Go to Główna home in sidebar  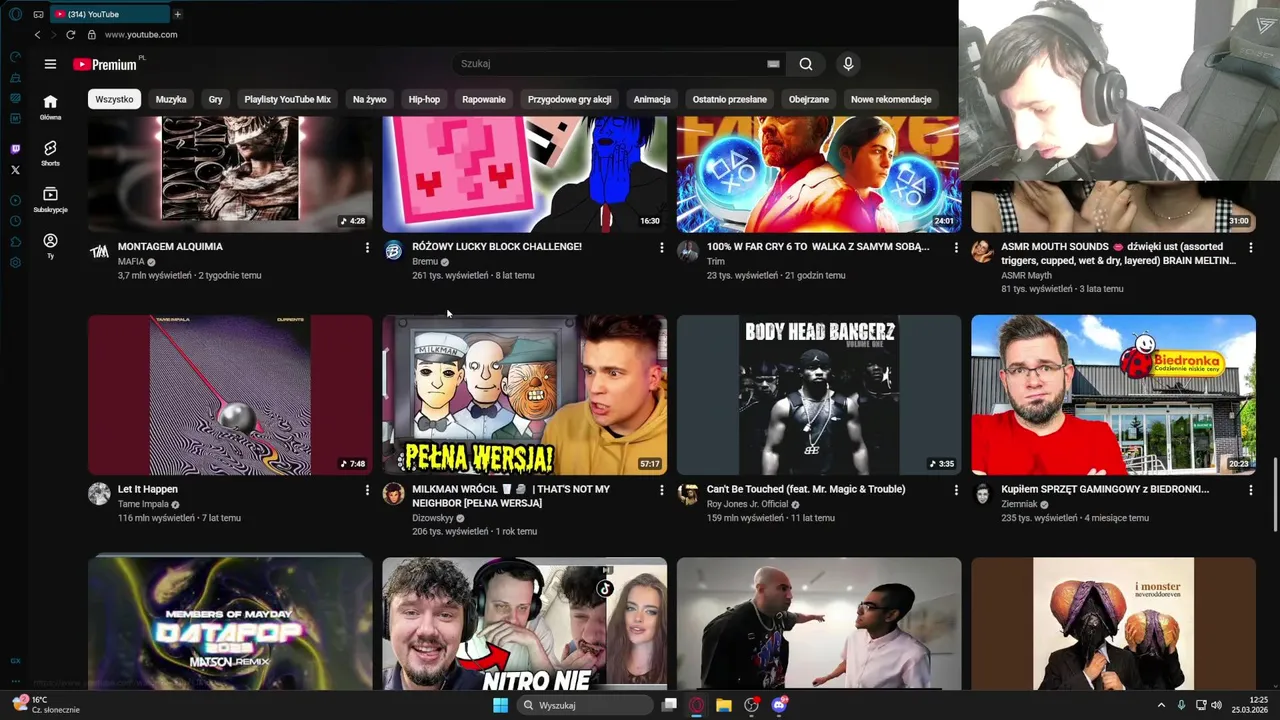coord(50,107)
